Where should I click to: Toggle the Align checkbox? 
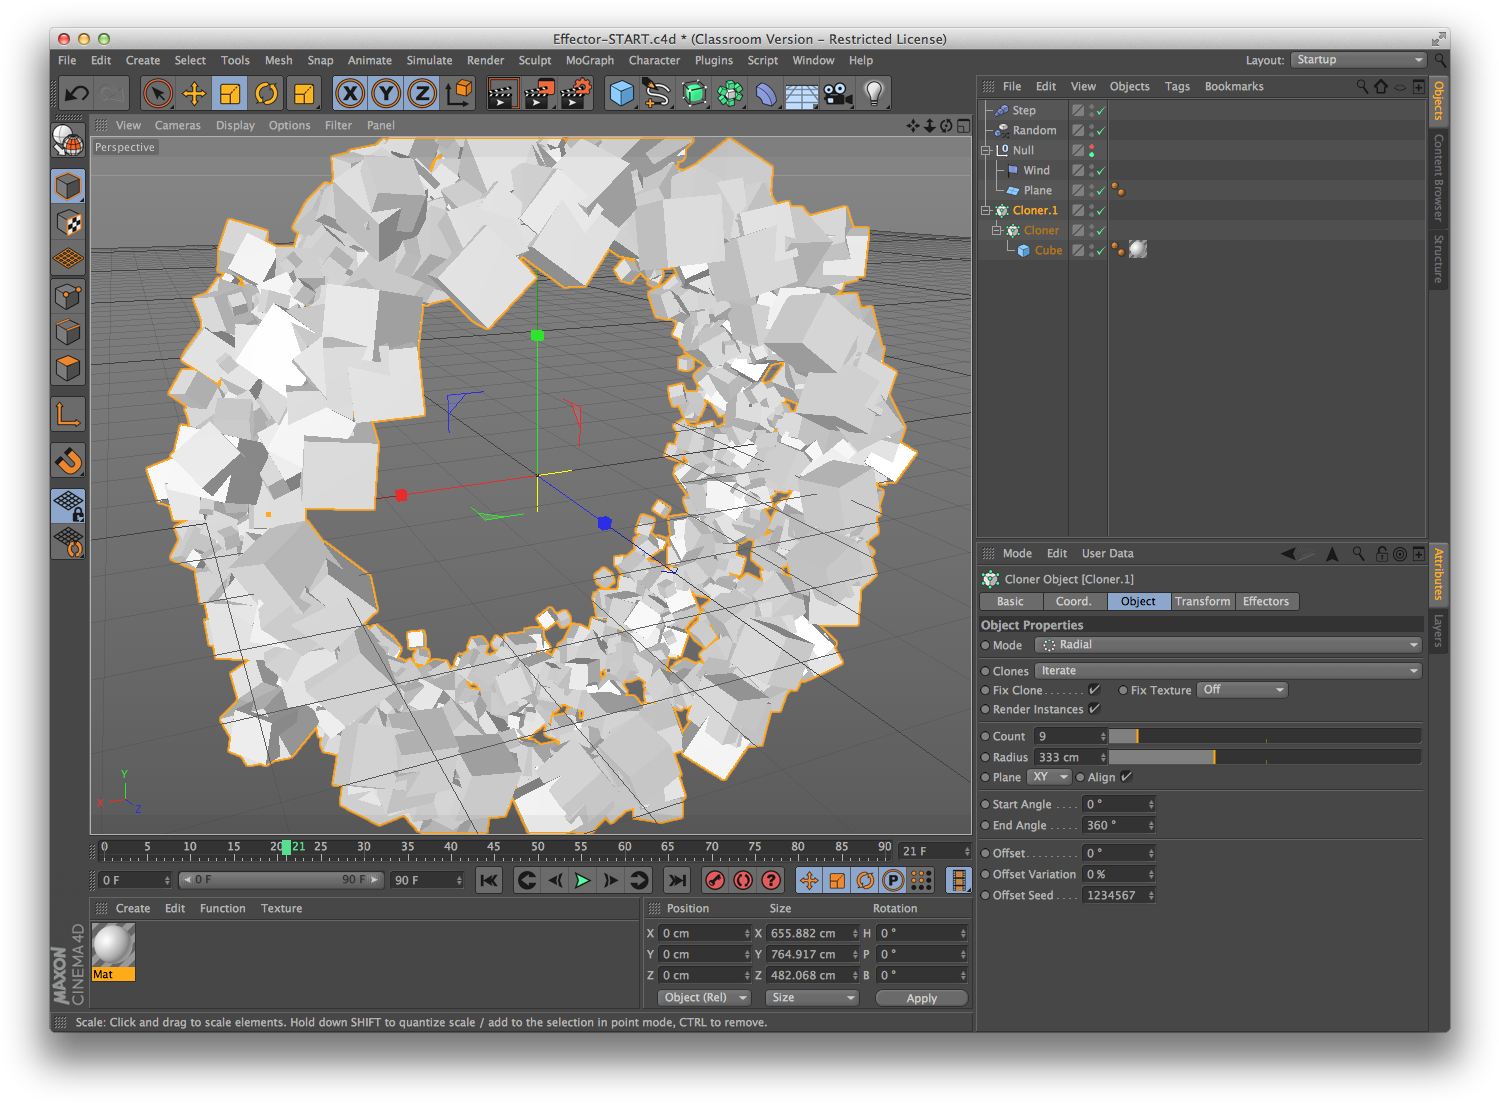coord(1127,777)
